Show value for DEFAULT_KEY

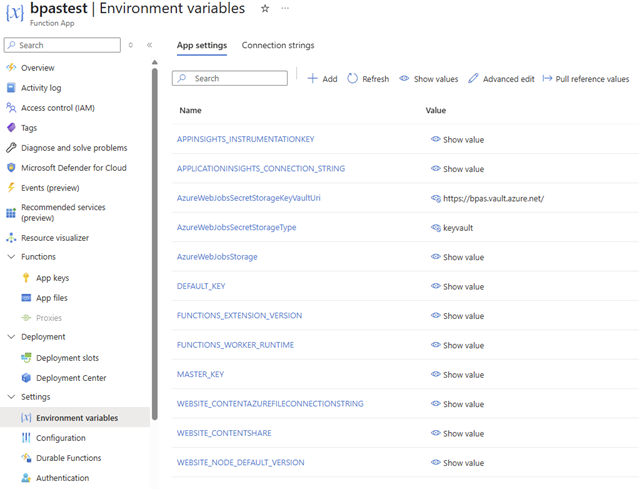[457, 286]
